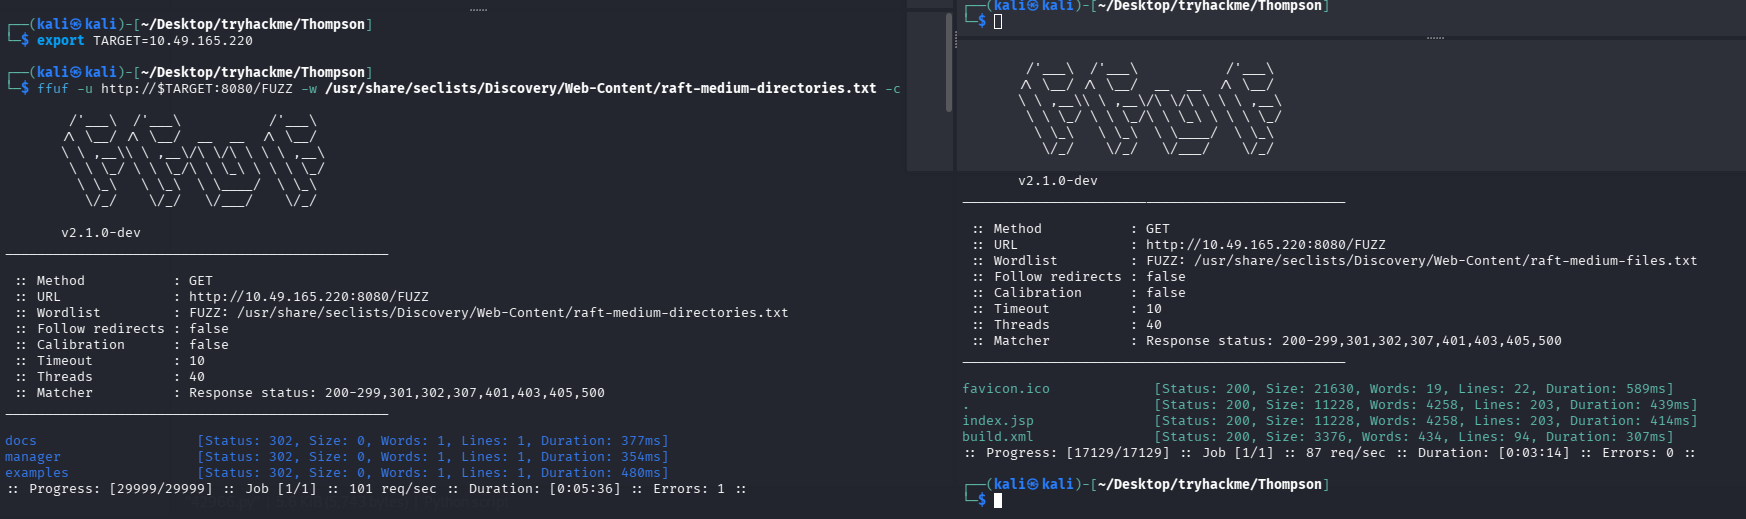1746x519 pixels.
Task: Click the 'export' command on first line
Action: point(60,41)
